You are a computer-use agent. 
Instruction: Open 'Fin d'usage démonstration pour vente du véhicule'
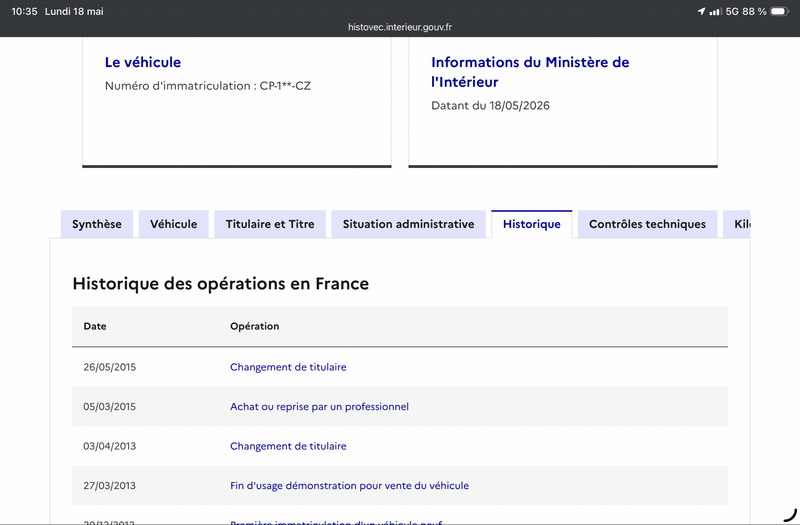pyautogui.click(x=349, y=486)
